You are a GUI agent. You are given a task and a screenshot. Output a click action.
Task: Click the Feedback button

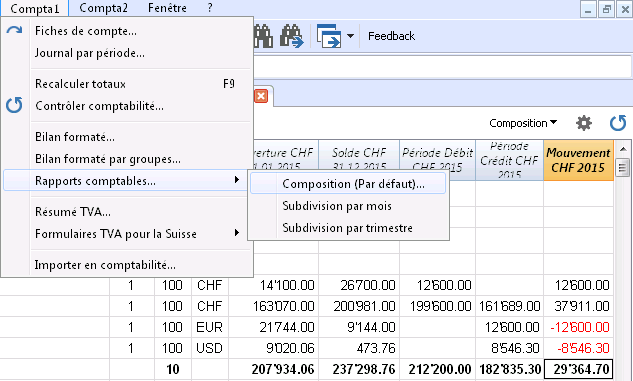coord(391,36)
